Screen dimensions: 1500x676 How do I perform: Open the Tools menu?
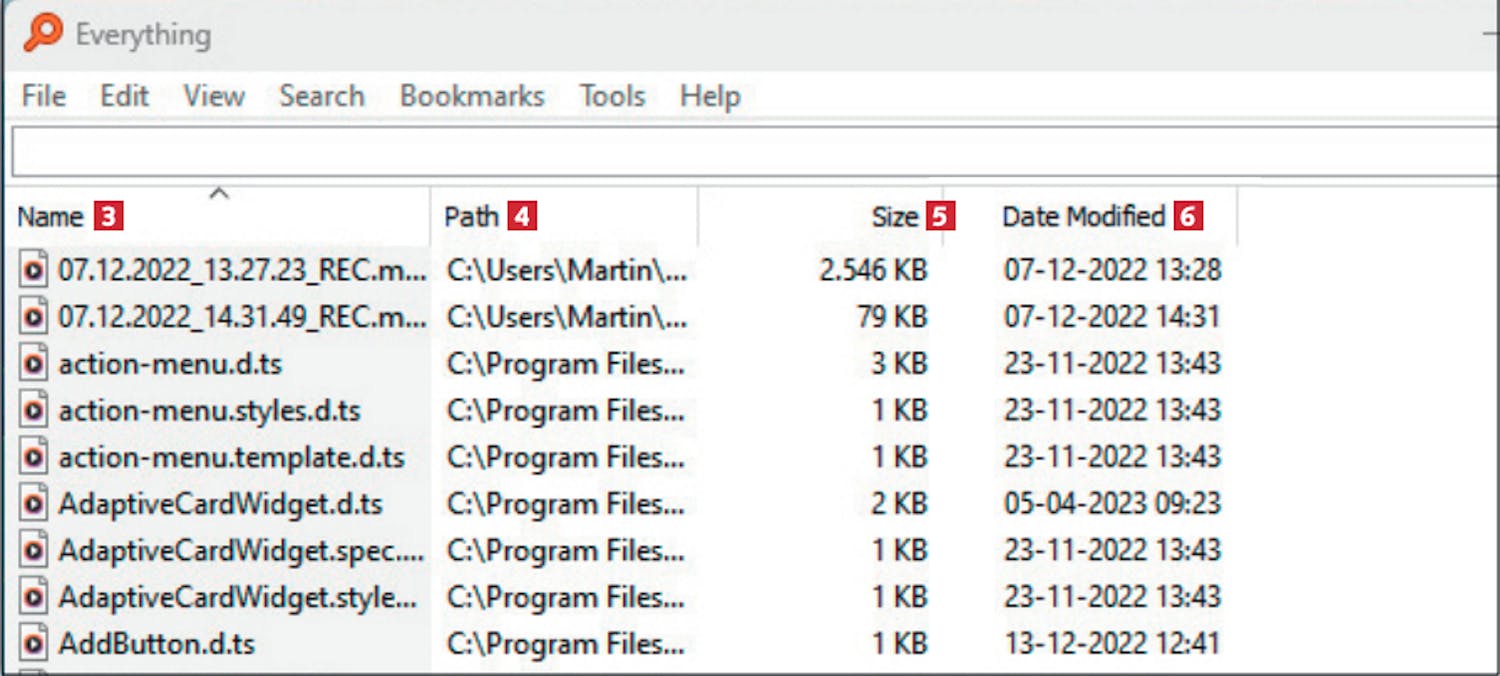(x=612, y=96)
